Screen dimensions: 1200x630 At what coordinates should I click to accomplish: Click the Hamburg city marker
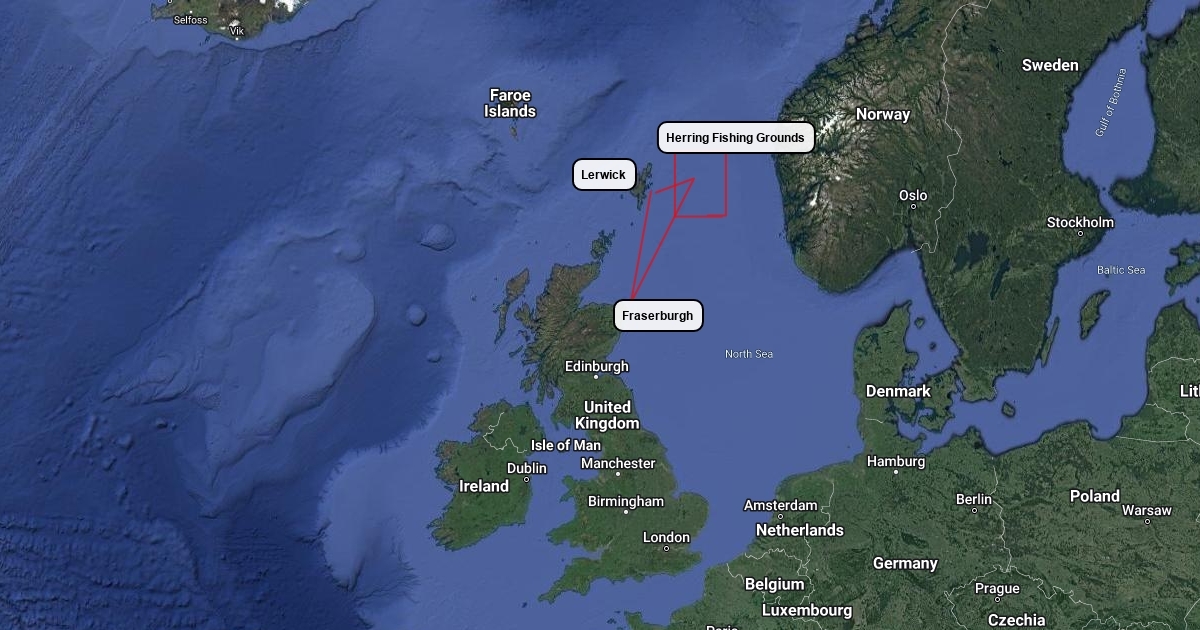click(x=896, y=473)
